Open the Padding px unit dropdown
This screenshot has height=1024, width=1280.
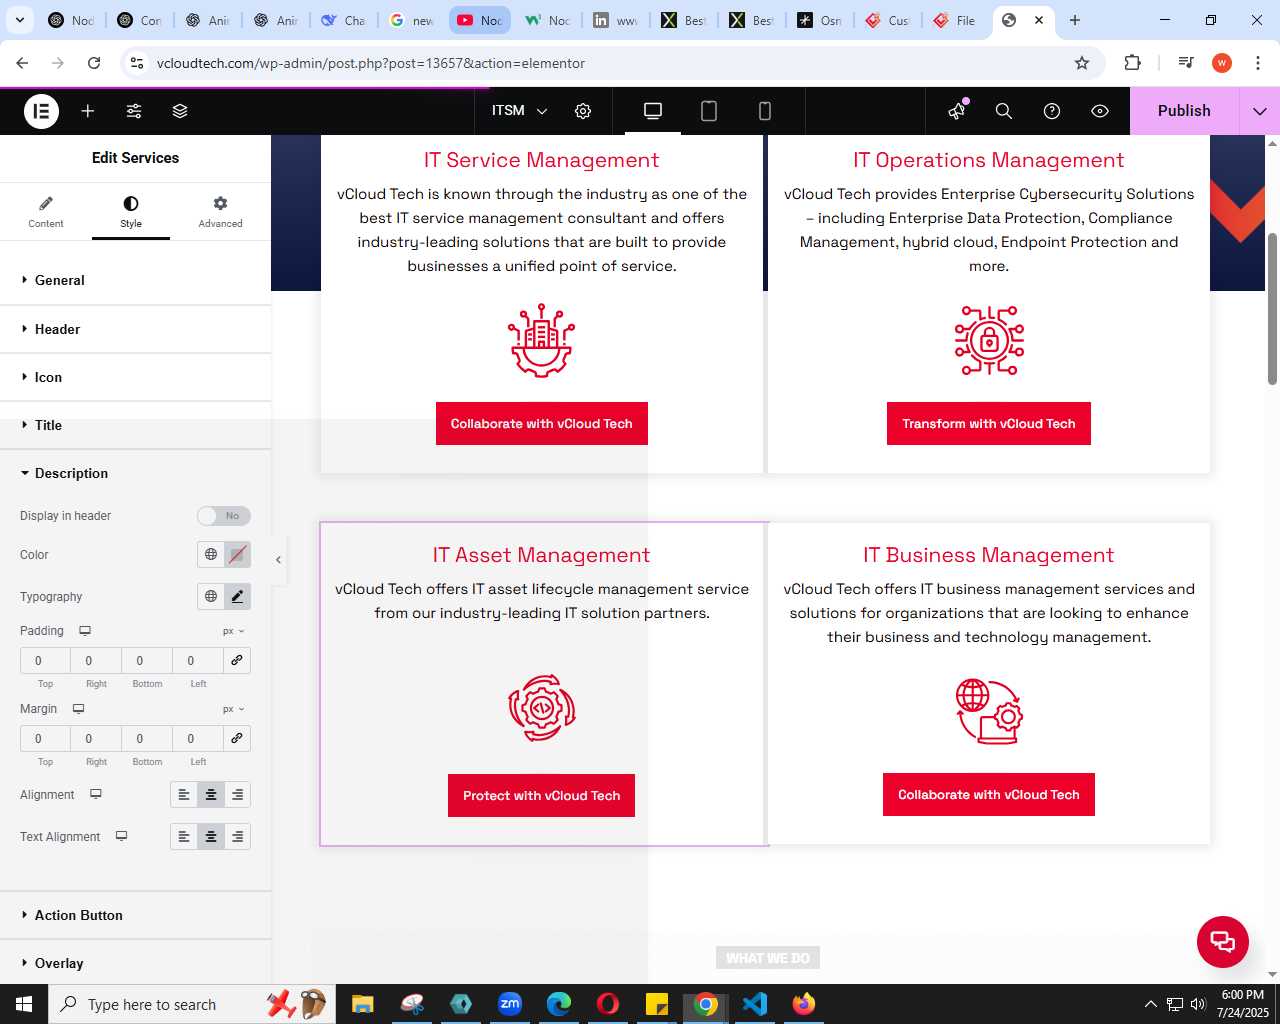(234, 631)
